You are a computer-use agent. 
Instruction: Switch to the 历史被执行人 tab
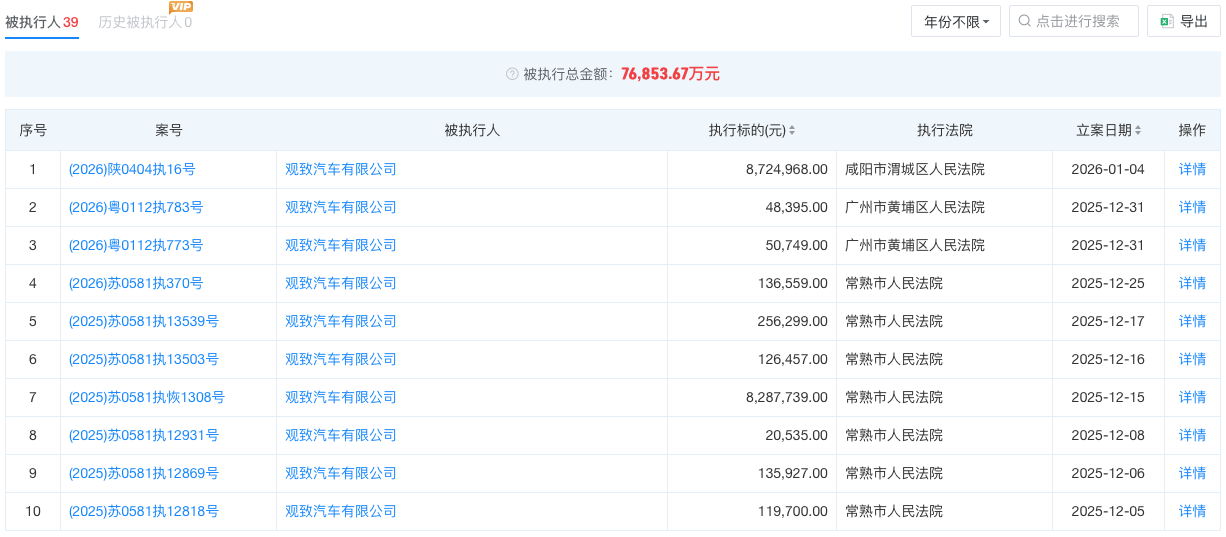[145, 22]
